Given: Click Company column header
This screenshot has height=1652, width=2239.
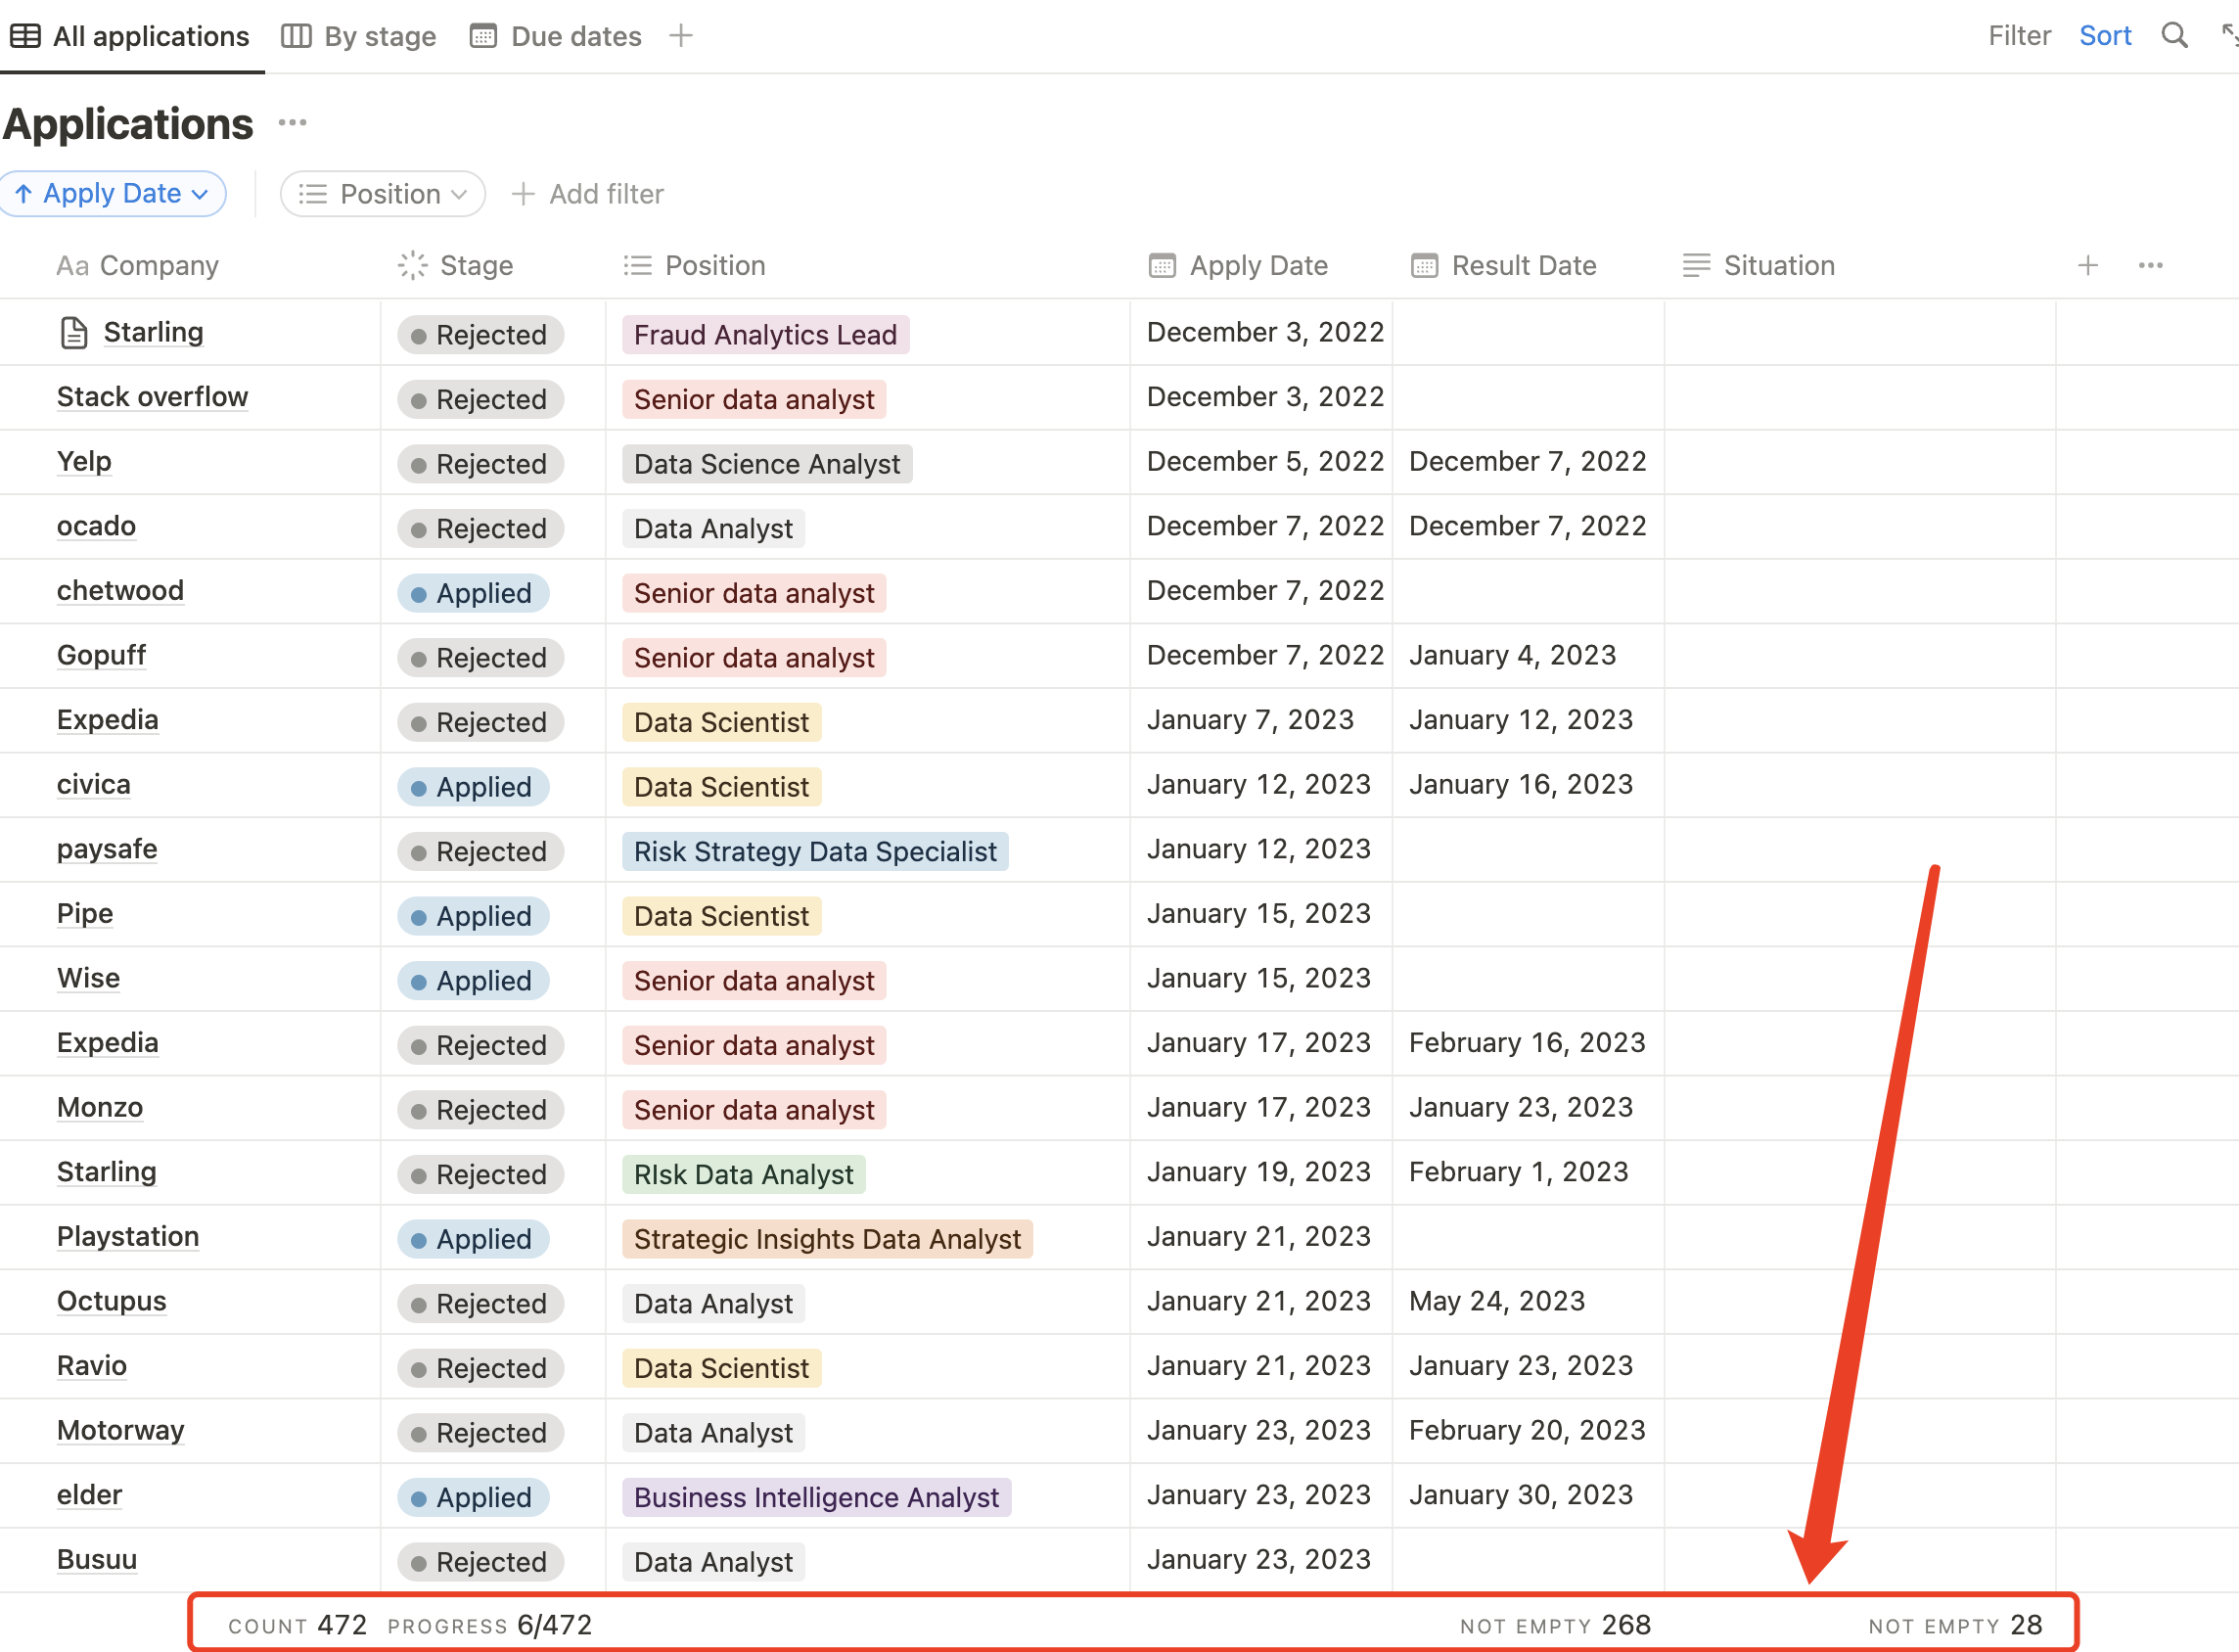Looking at the screenshot, I should [x=138, y=265].
